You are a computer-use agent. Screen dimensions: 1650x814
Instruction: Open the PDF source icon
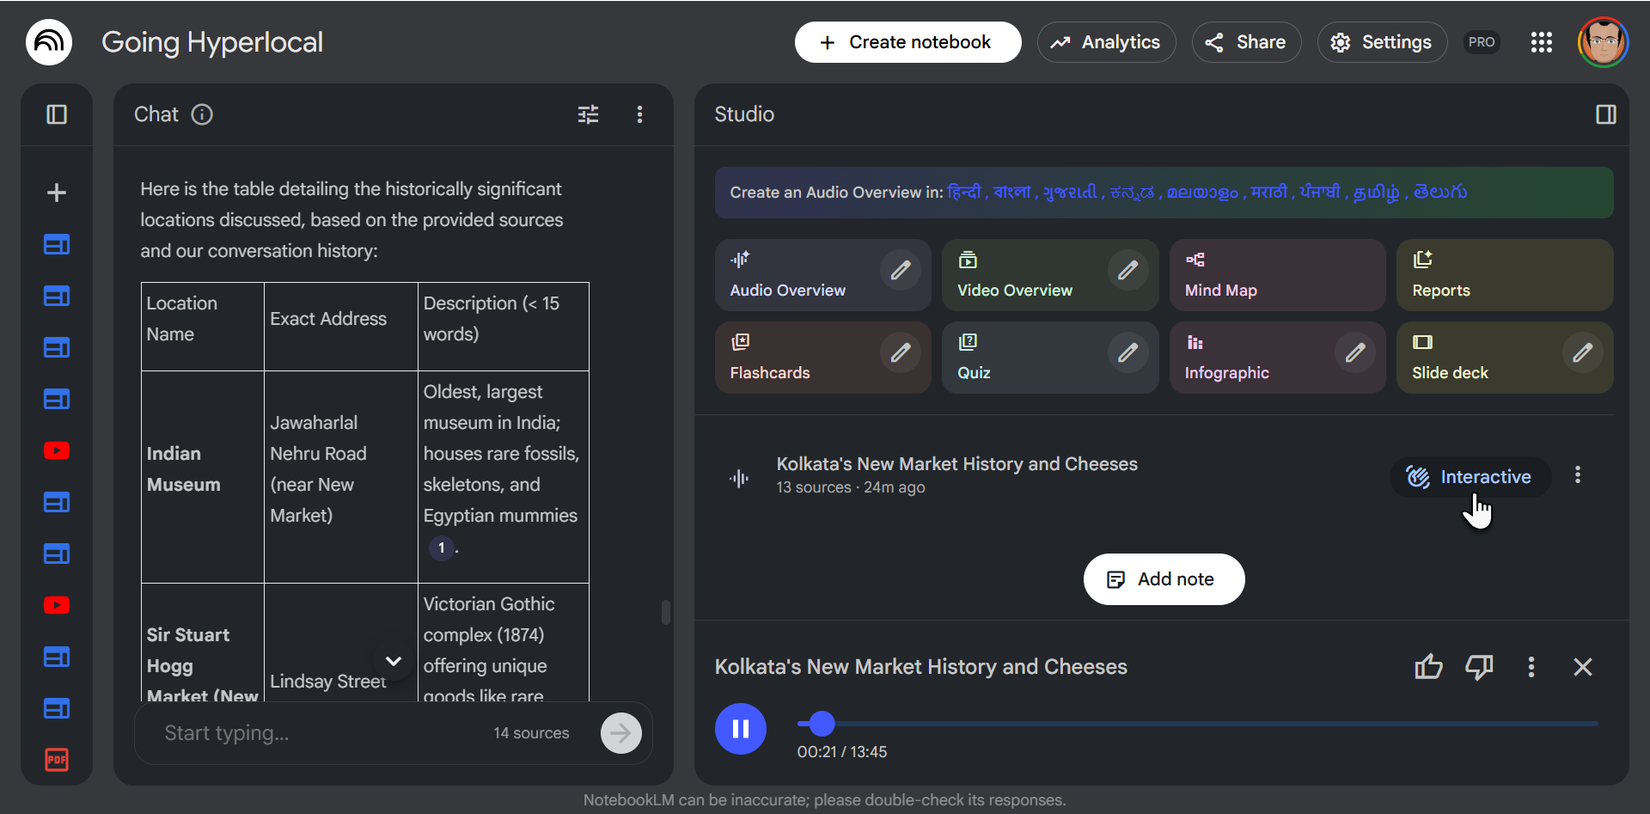(x=57, y=760)
